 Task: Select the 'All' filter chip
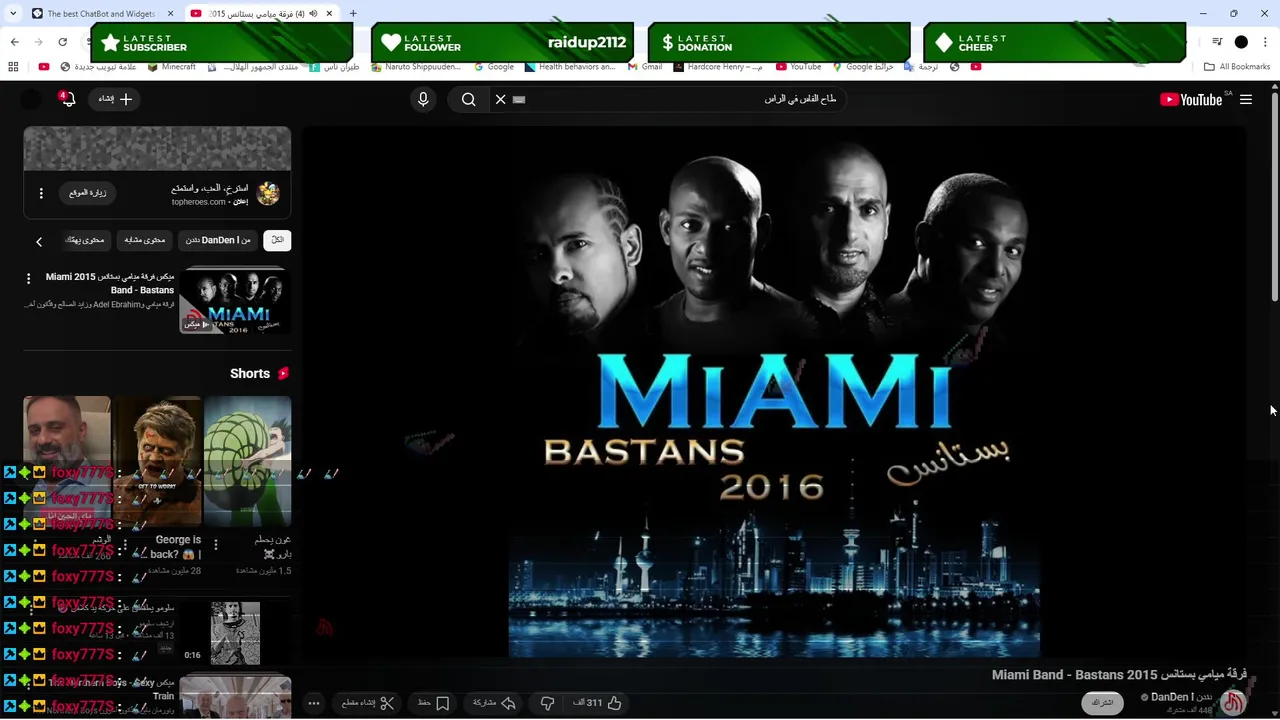point(278,240)
